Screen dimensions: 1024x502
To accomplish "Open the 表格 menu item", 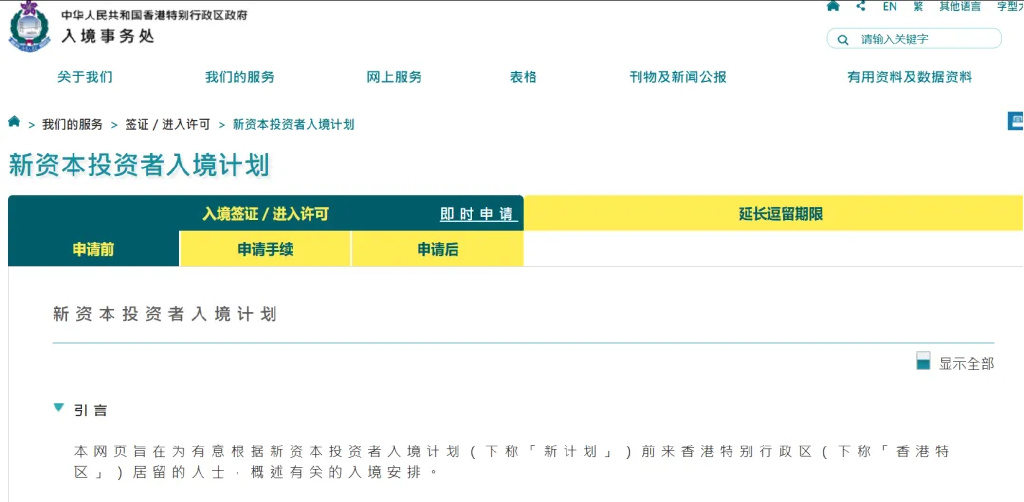I will pyautogui.click(x=523, y=77).
